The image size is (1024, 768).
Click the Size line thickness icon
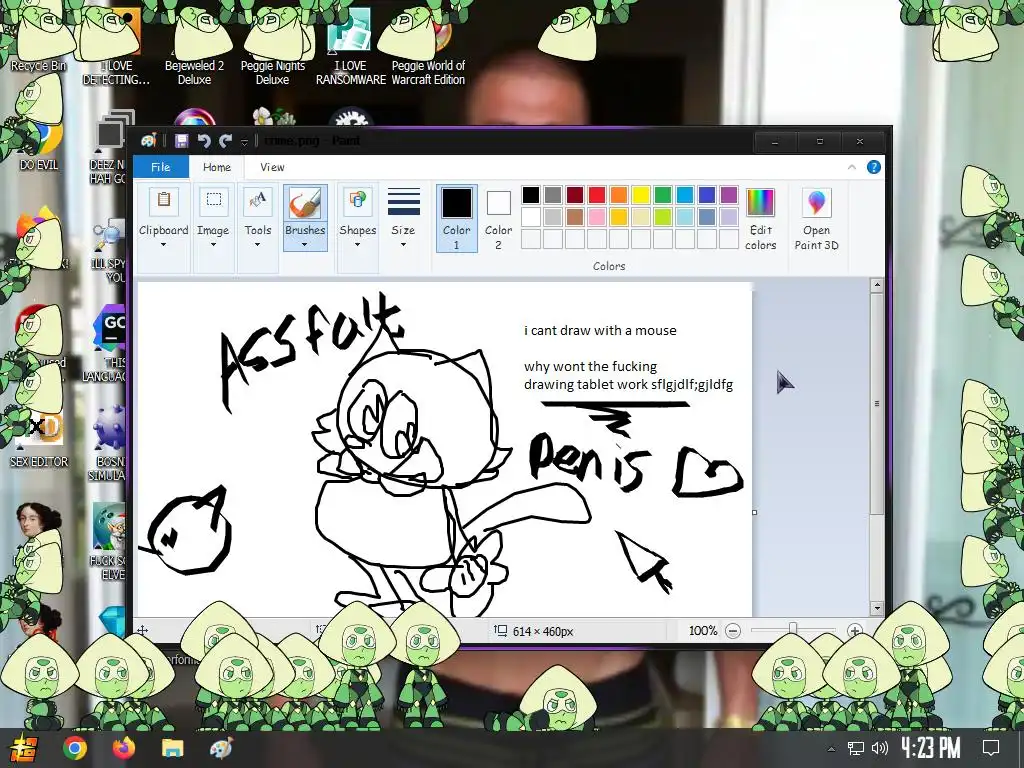[404, 201]
